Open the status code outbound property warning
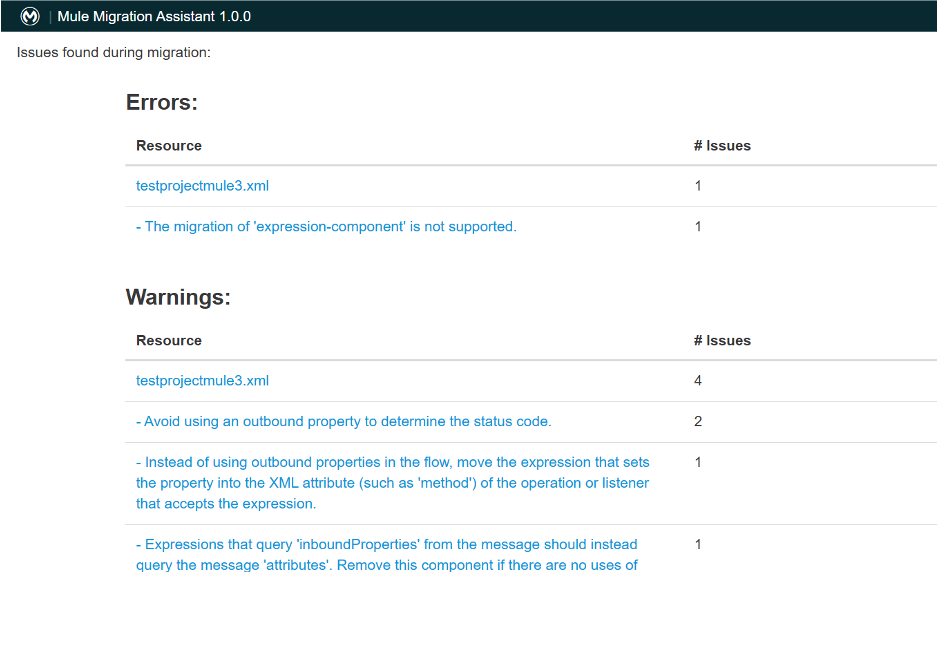This screenshot has height=661, width=938. coord(343,422)
